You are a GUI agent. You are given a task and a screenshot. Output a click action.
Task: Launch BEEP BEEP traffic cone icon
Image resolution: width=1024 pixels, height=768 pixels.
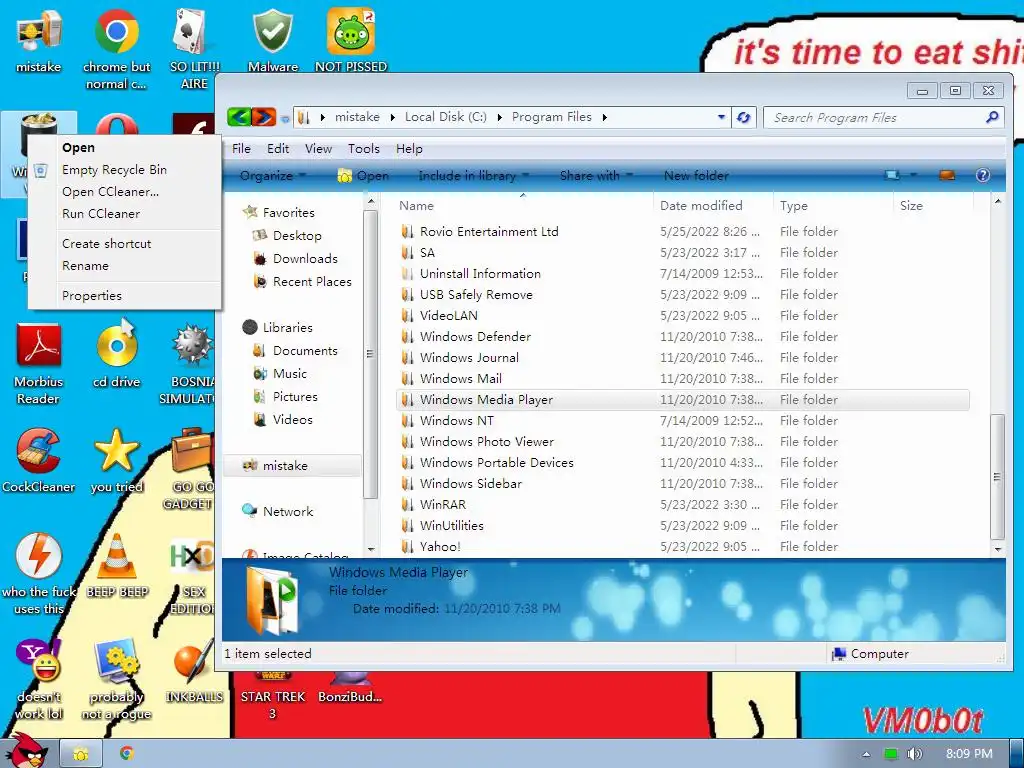click(118, 566)
